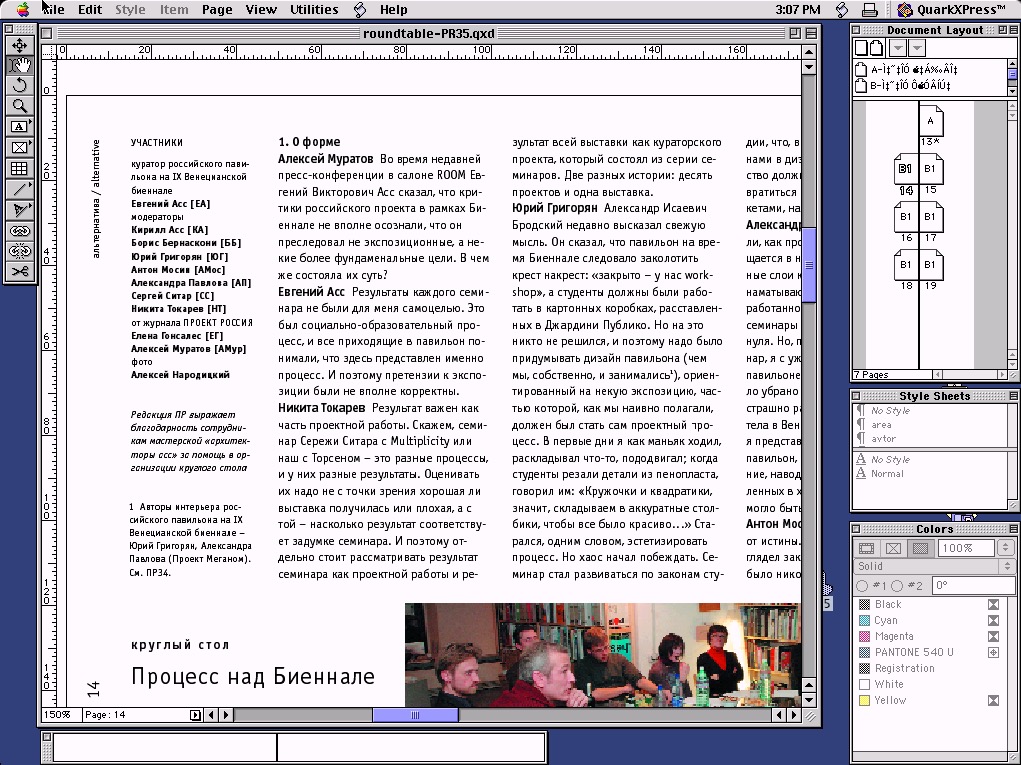1021x765 pixels.
Task: Click Frame color icon in Colors palette
Action: pyautogui.click(x=867, y=548)
